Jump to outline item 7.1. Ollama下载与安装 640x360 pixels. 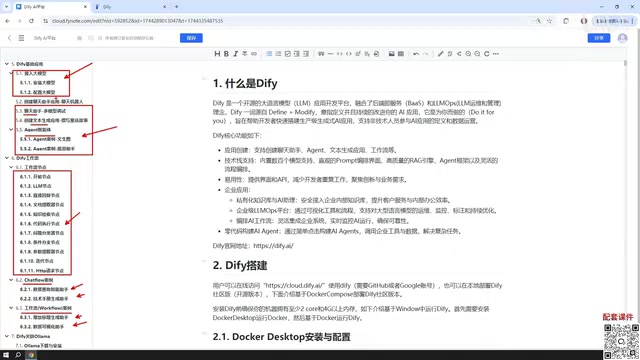(x=39, y=346)
